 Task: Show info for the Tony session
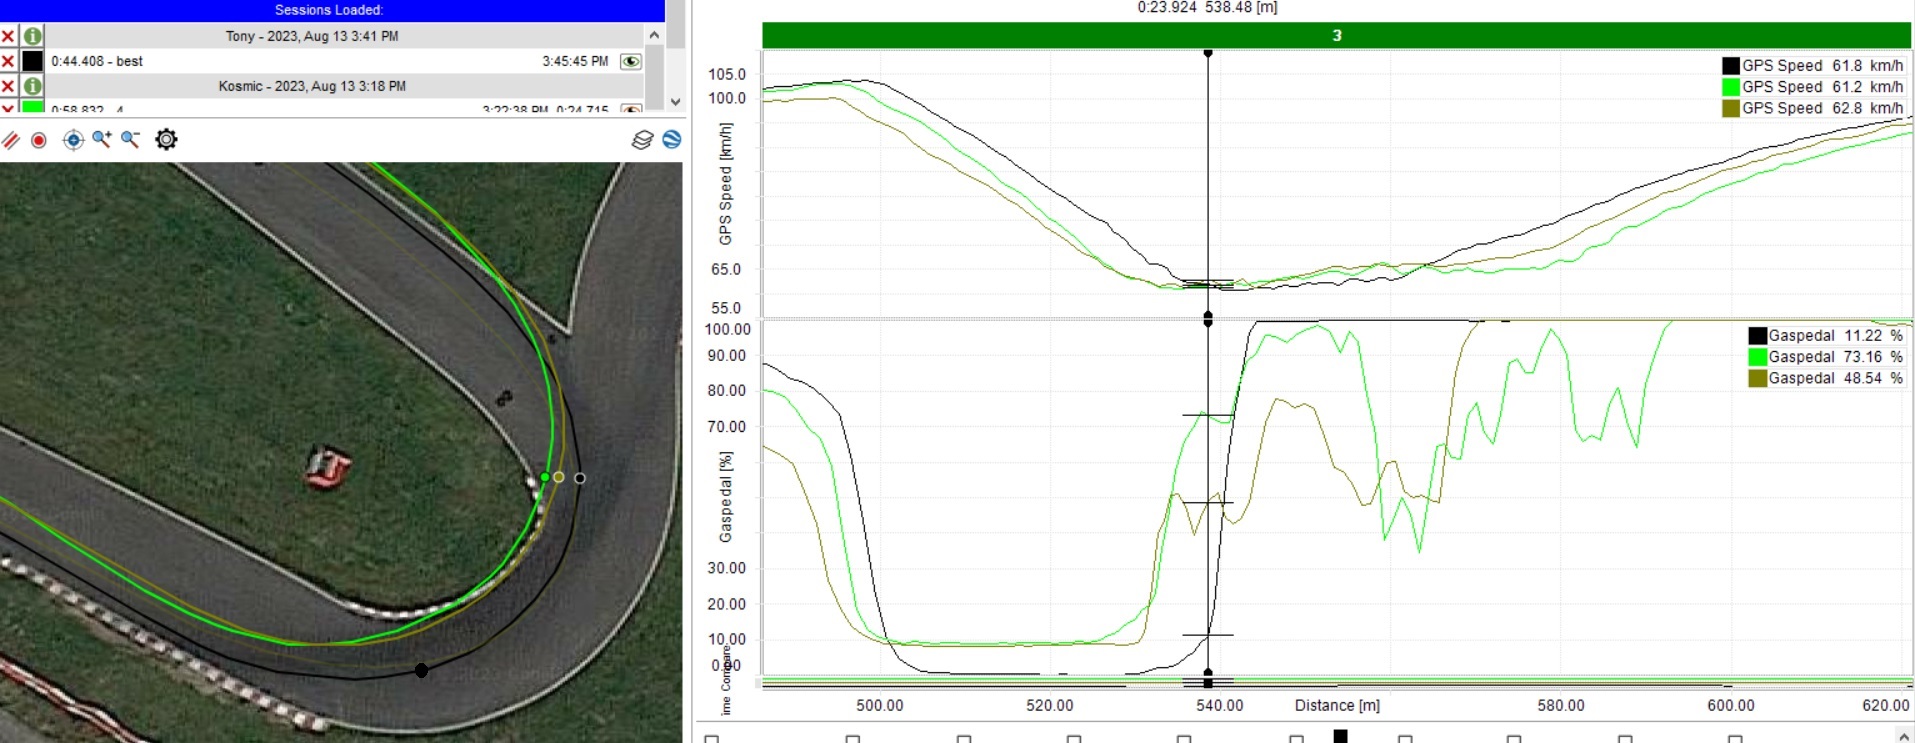33,36
